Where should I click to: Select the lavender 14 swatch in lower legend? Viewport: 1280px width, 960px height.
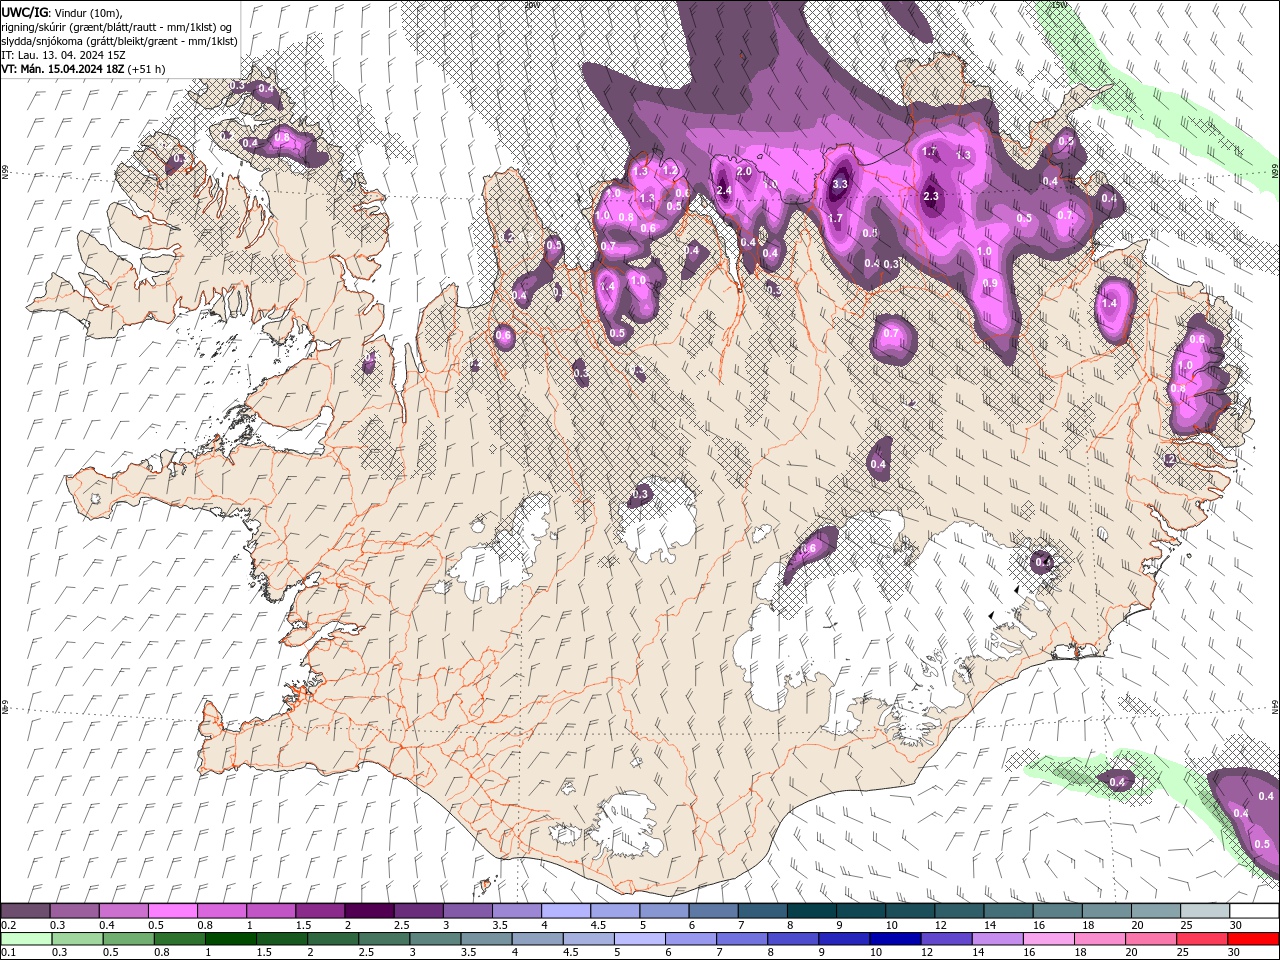(x=997, y=939)
